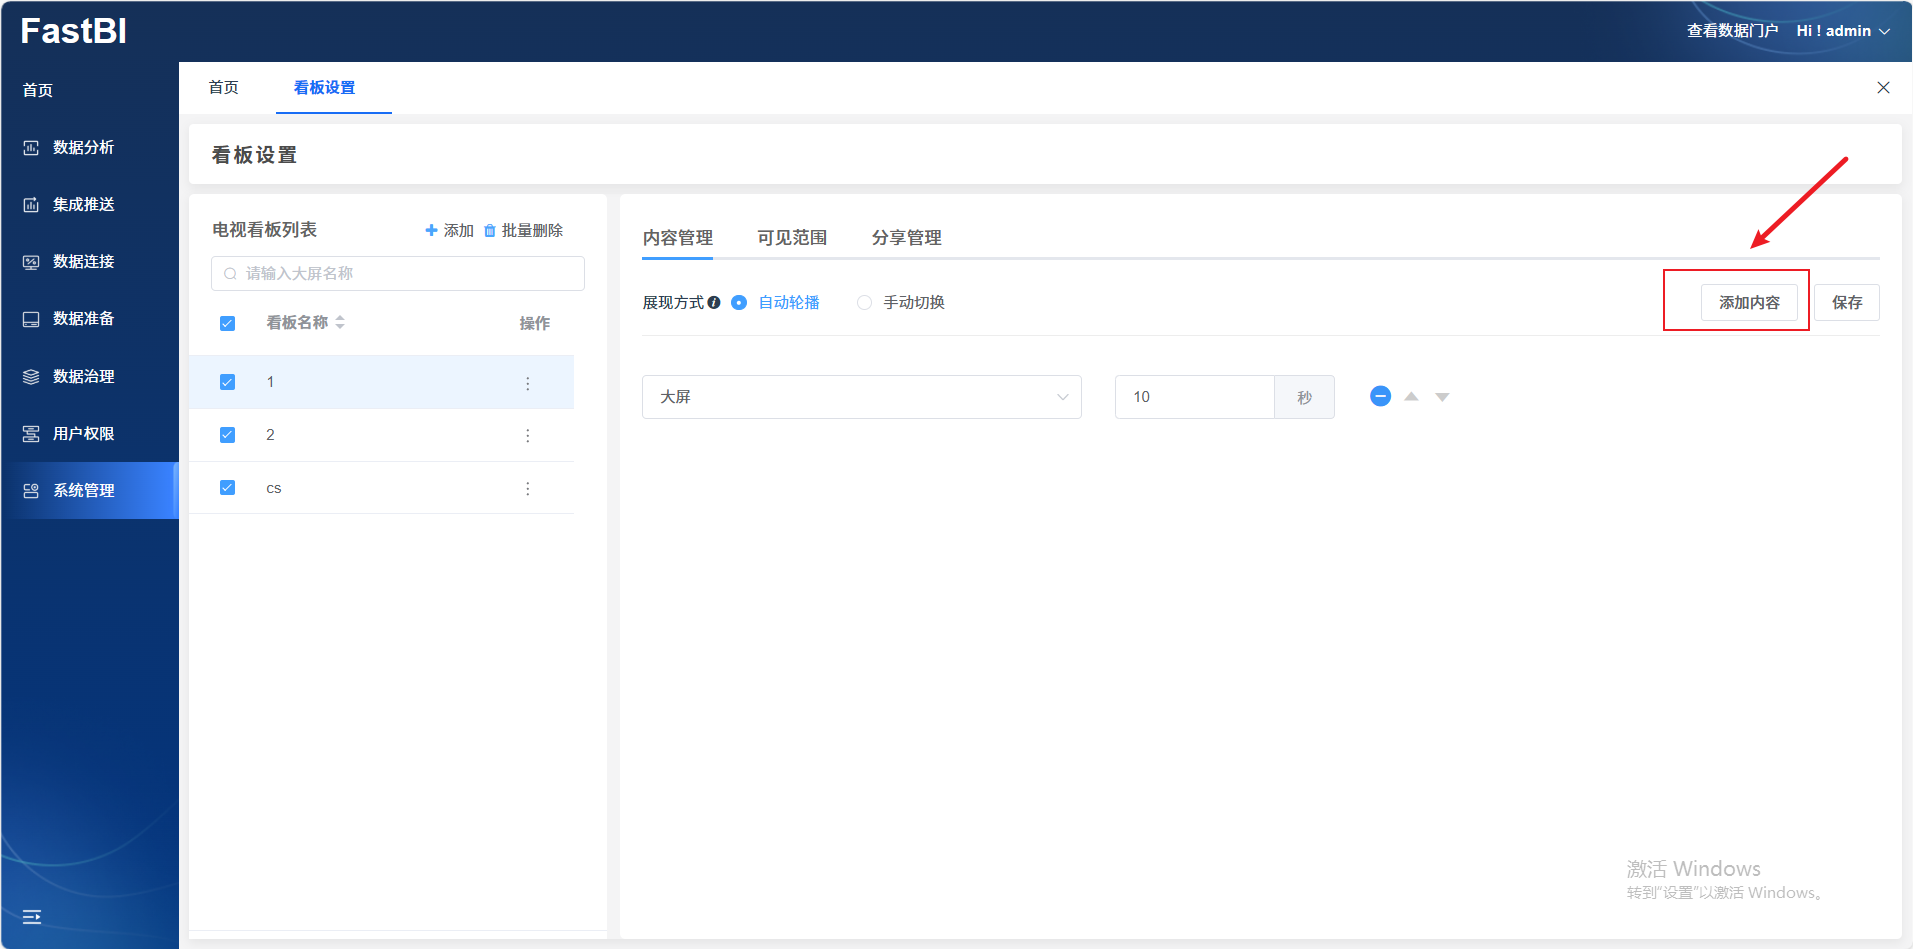This screenshot has width=1913, height=949.
Task: Click the blue minus remove-content icon
Action: (x=1380, y=397)
